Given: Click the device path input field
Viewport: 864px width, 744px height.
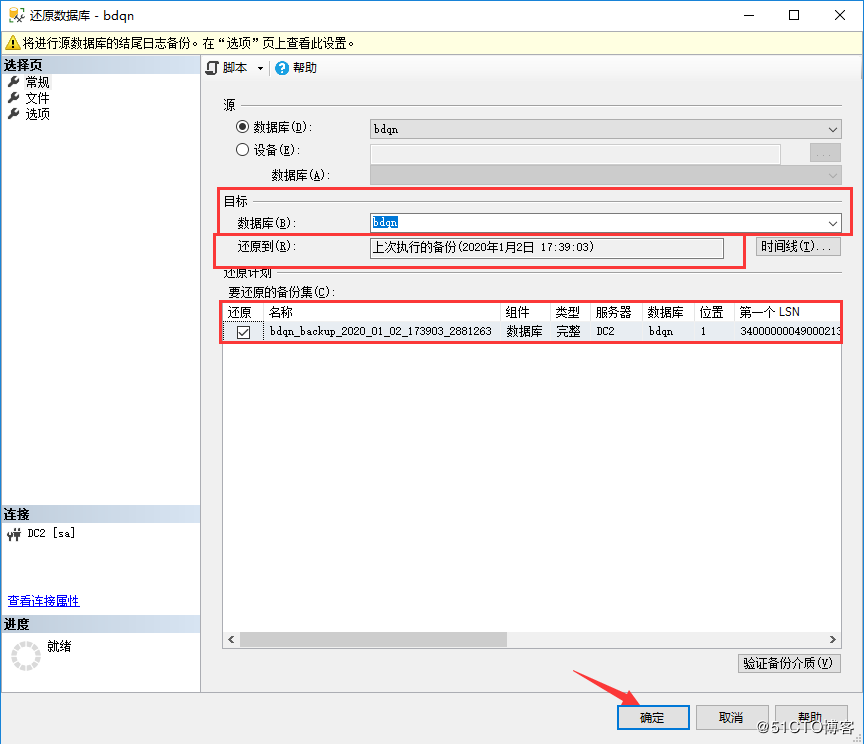Looking at the screenshot, I should click(575, 154).
